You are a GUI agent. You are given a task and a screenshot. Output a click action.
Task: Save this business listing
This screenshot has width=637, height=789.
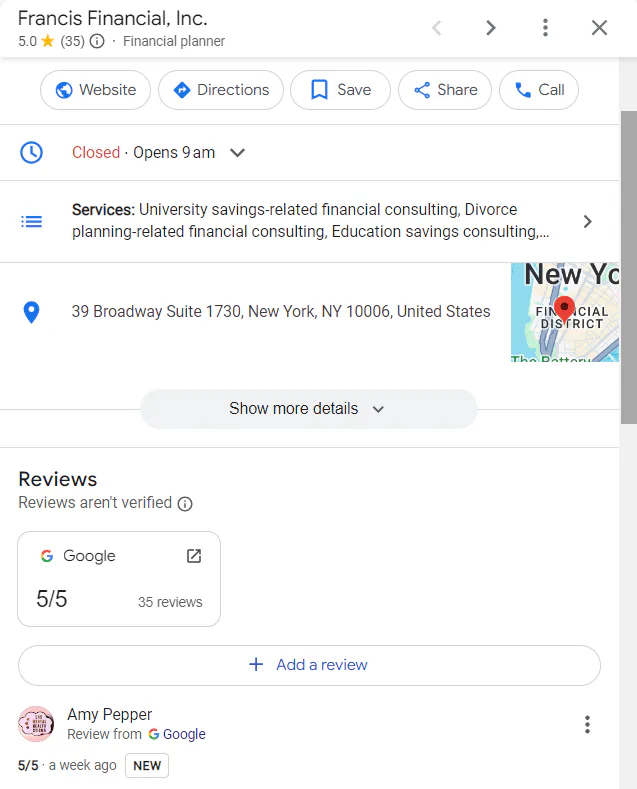[x=341, y=90]
